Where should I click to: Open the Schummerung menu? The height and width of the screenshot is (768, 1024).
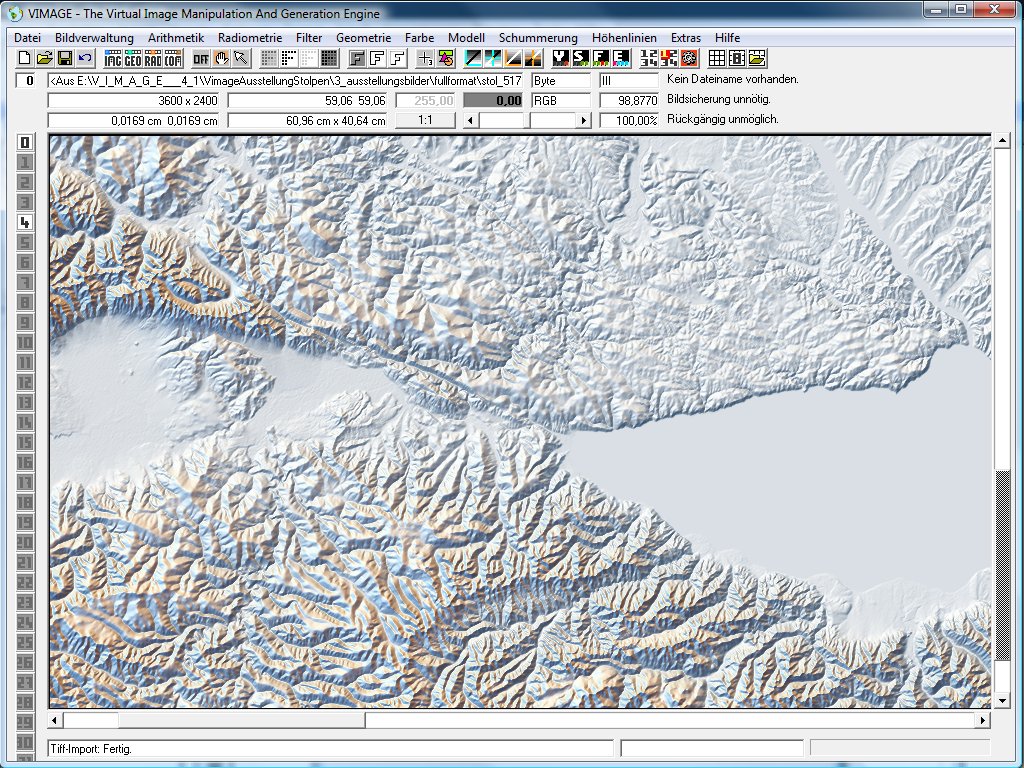pos(538,38)
